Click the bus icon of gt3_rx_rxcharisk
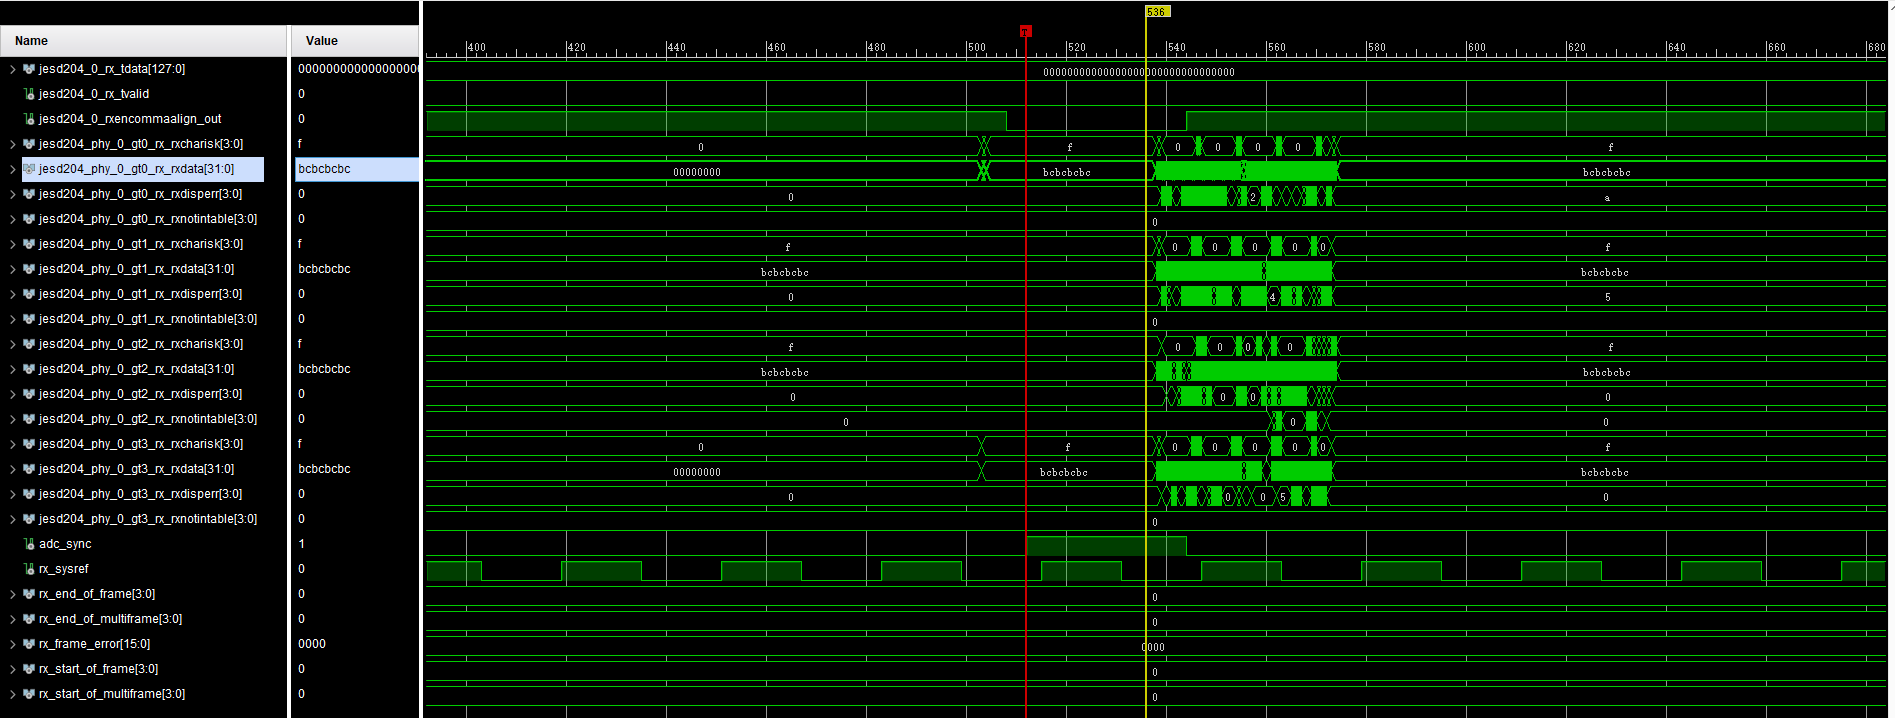 point(29,444)
